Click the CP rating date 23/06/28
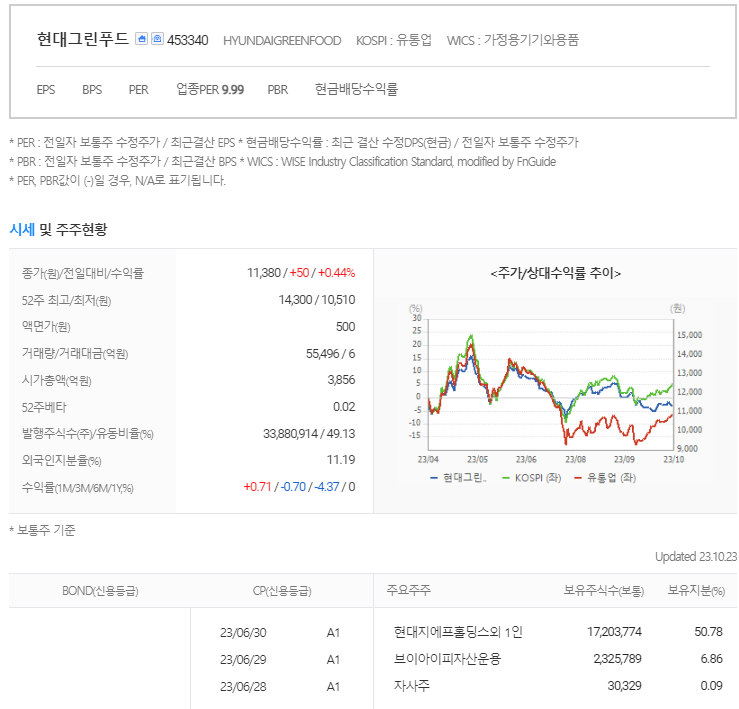The image size is (739, 709). click(x=243, y=687)
